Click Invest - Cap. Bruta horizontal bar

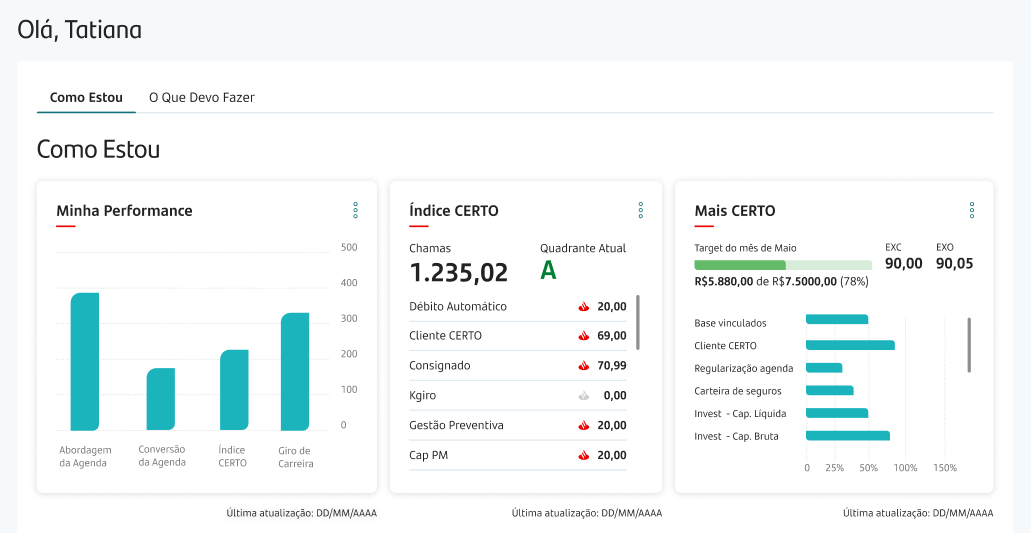click(x=848, y=436)
